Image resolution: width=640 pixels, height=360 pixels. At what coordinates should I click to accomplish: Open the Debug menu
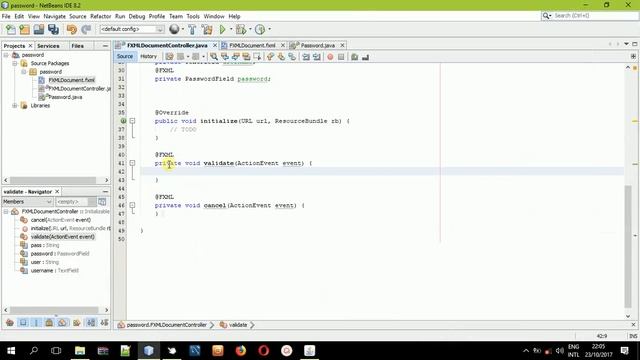click(x=137, y=16)
